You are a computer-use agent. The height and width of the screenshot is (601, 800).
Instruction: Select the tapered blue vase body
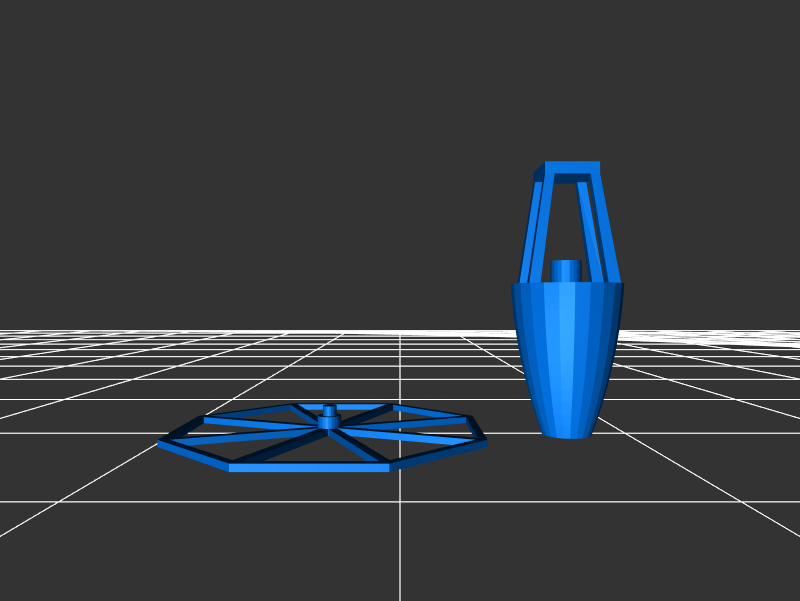567,355
